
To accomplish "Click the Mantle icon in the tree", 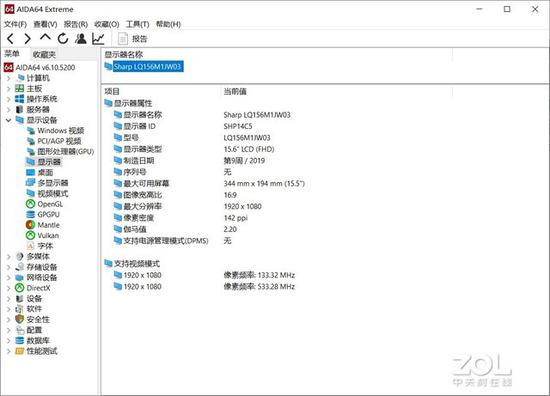I will point(31,225).
